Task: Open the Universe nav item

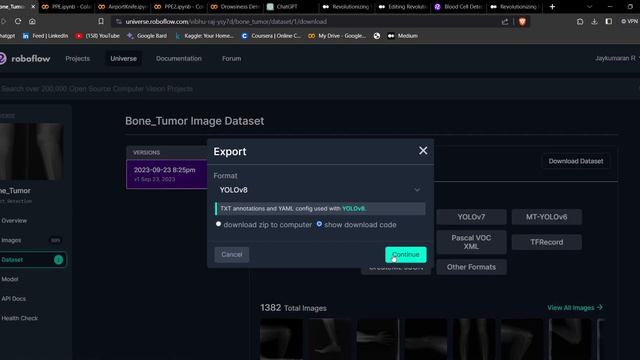Action: (x=123, y=58)
